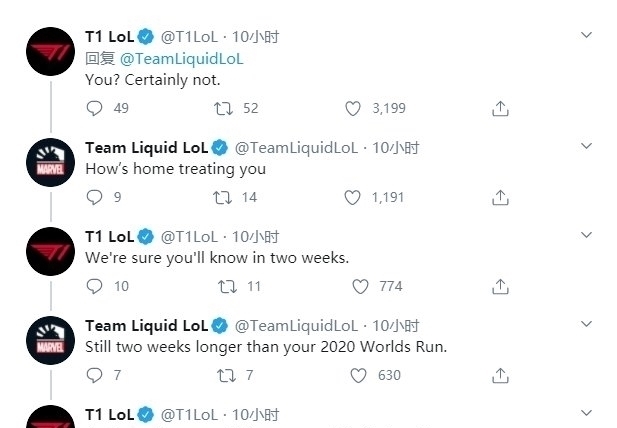Viewport: 617px width, 428px height.
Task: Retweet the "How's home treating you" tweet
Action: [x=222, y=197]
